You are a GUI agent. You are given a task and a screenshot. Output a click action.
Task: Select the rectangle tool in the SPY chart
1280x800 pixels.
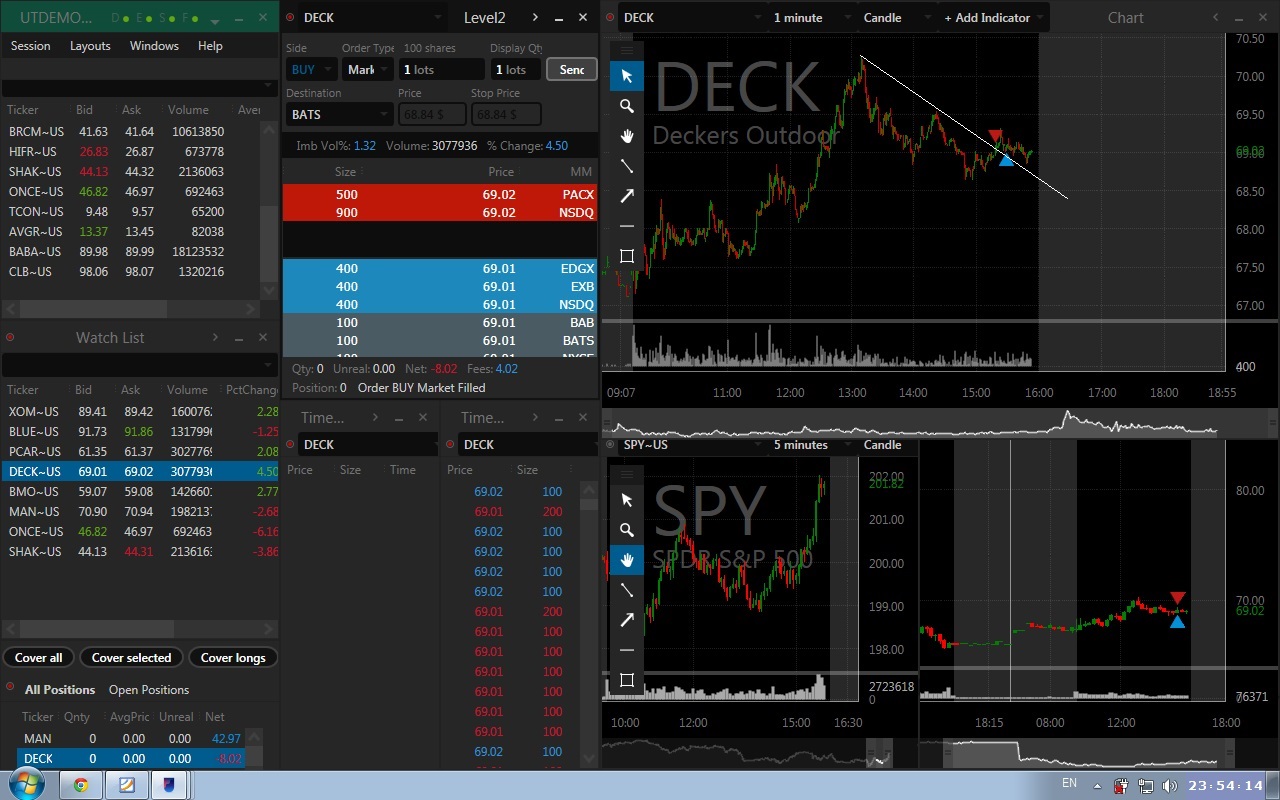pyautogui.click(x=627, y=680)
